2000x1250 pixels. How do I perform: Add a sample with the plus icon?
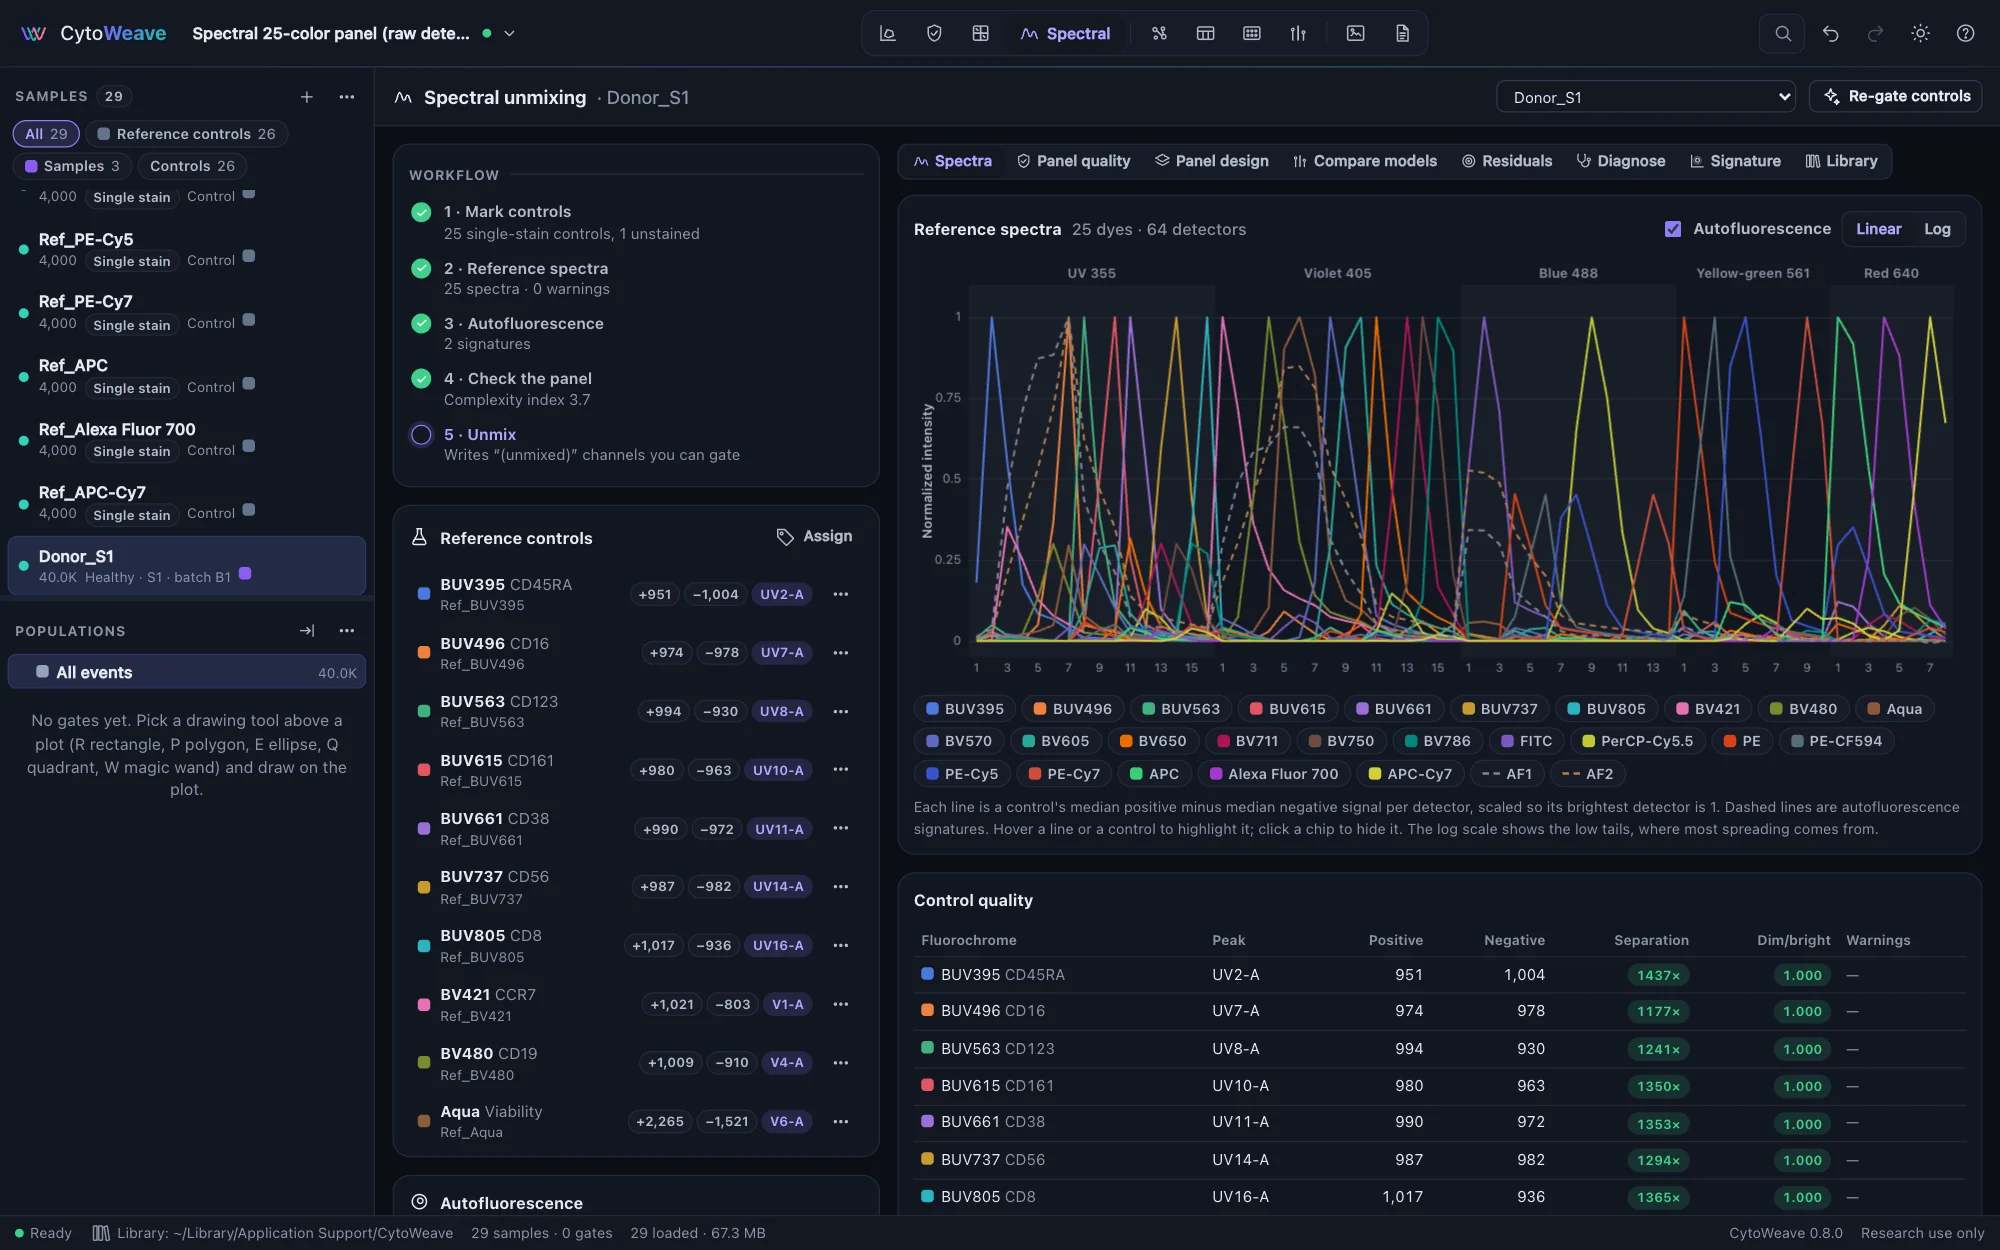point(307,96)
